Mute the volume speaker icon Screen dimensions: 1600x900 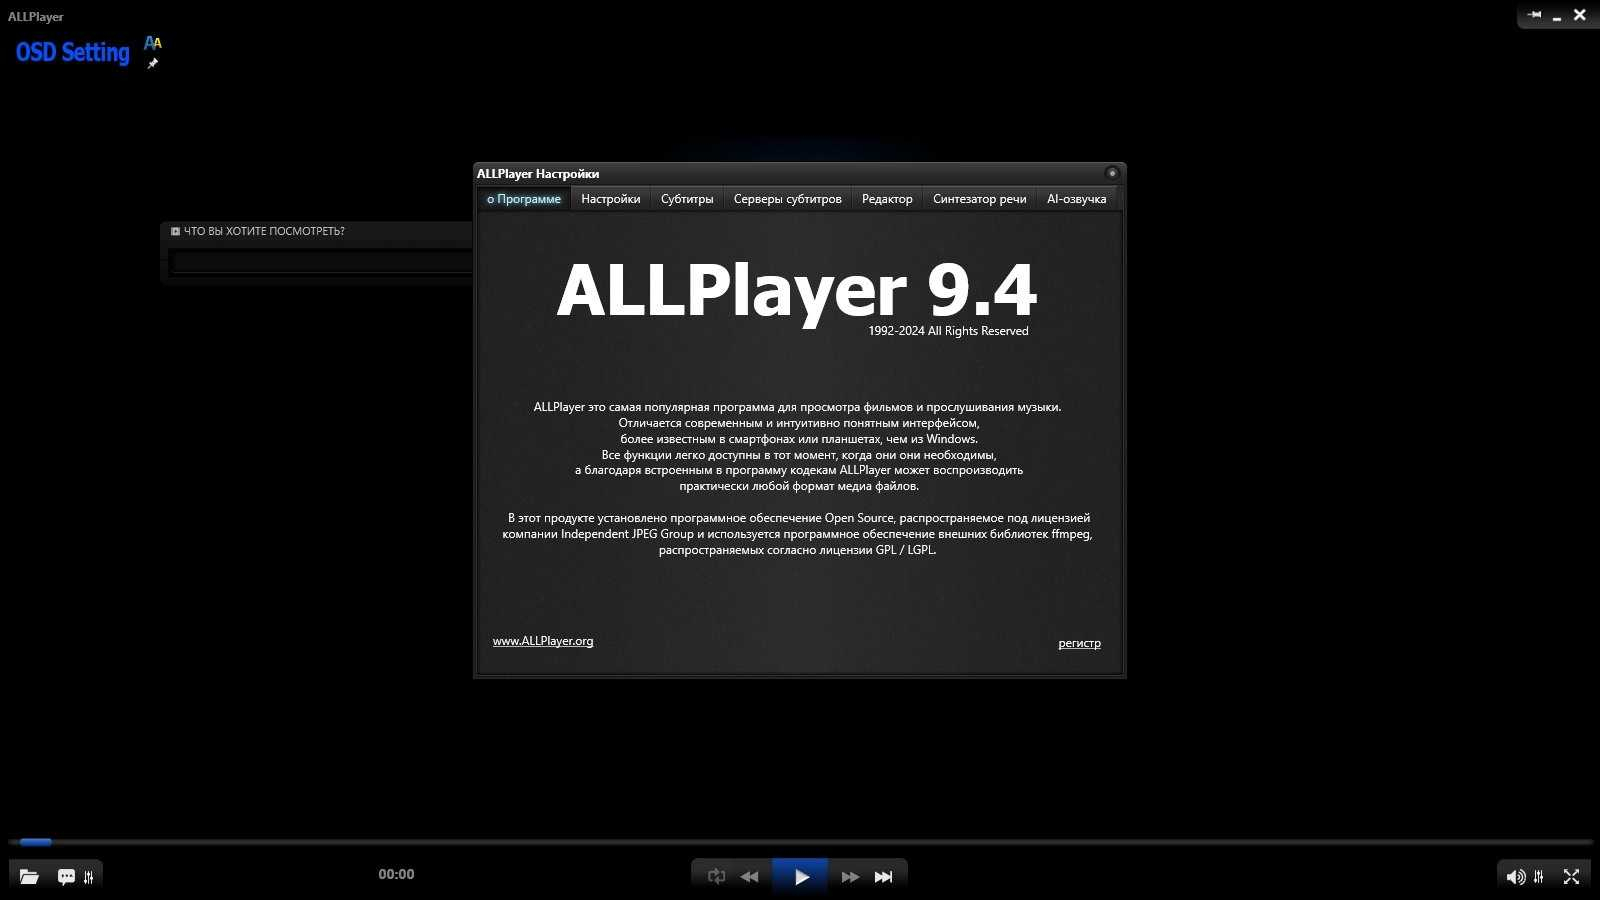point(1516,877)
